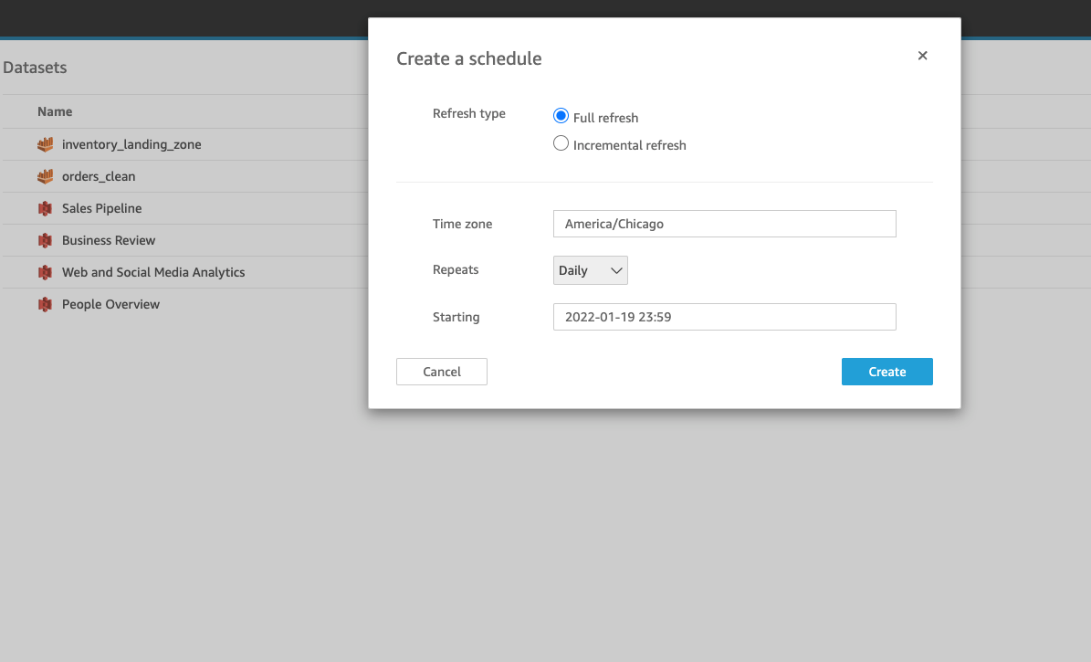The image size is (1091, 662).
Task: Click the Web and Social Media Analytics icon
Action: (45, 272)
